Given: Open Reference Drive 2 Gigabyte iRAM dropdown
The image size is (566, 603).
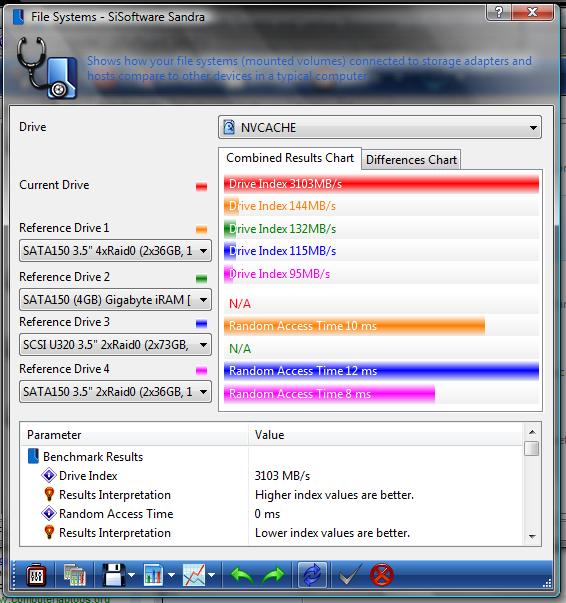Looking at the screenshot, I should (115, 300).
